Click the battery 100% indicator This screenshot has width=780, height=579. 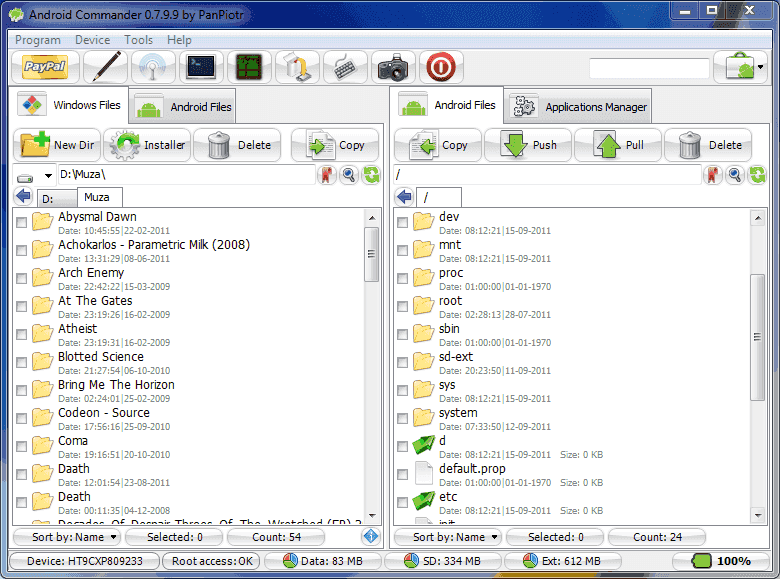point(721,561)
